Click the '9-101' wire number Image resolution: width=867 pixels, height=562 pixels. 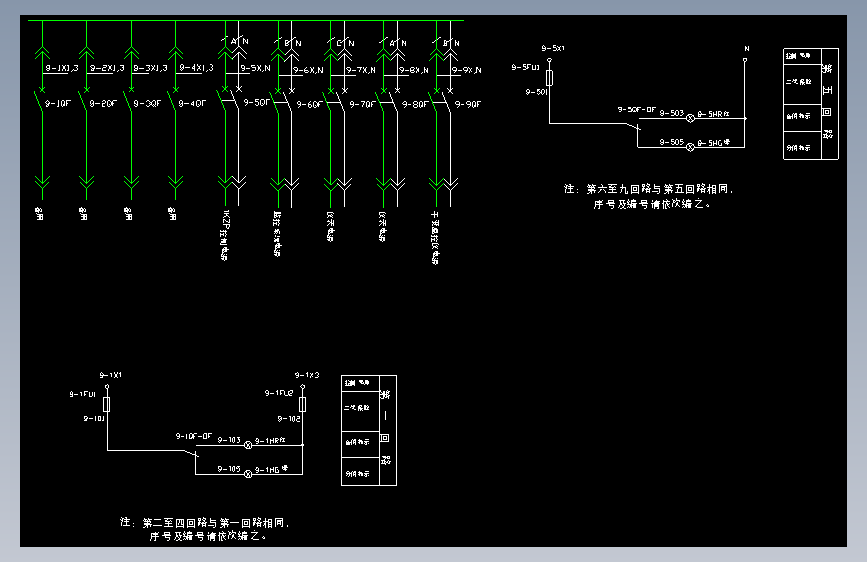click(94, 419)
